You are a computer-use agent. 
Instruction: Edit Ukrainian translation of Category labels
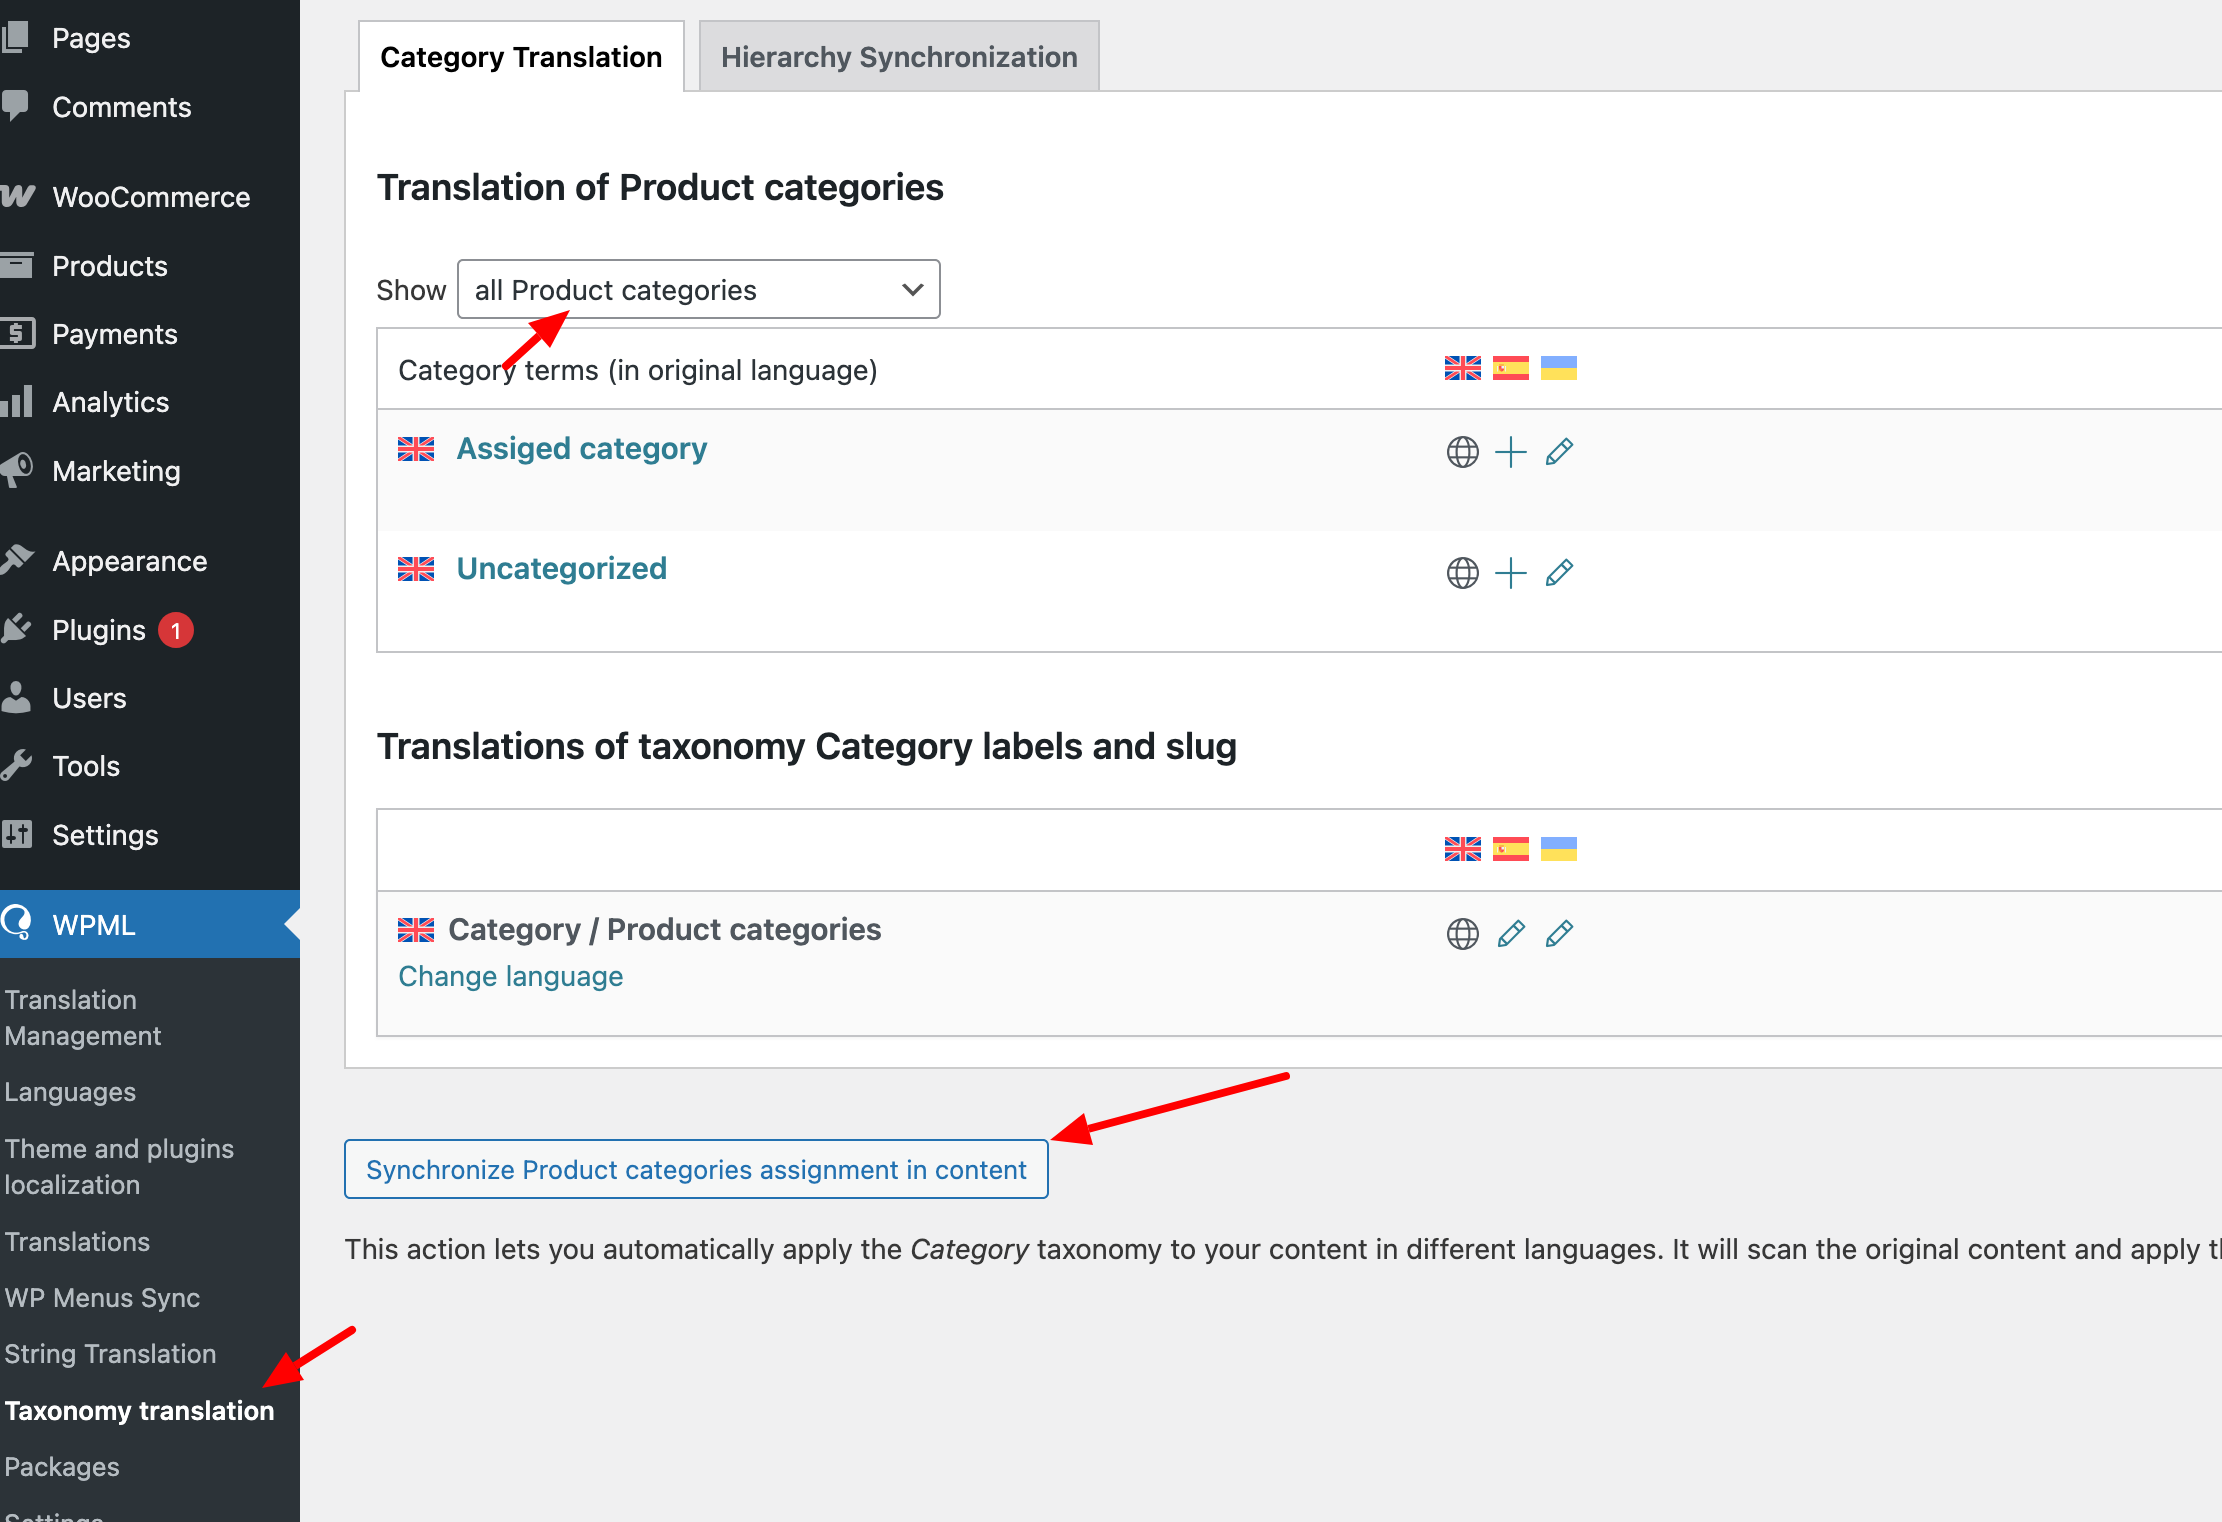click(1559, 934)
